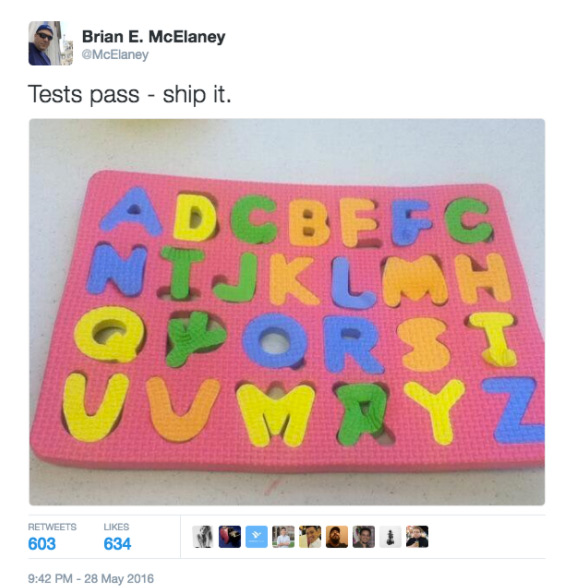The image size is (572, 588).
Task: Open the tweet timestamp 9:42 PM - 28 May 2016
Action: (x=91, y=578)
